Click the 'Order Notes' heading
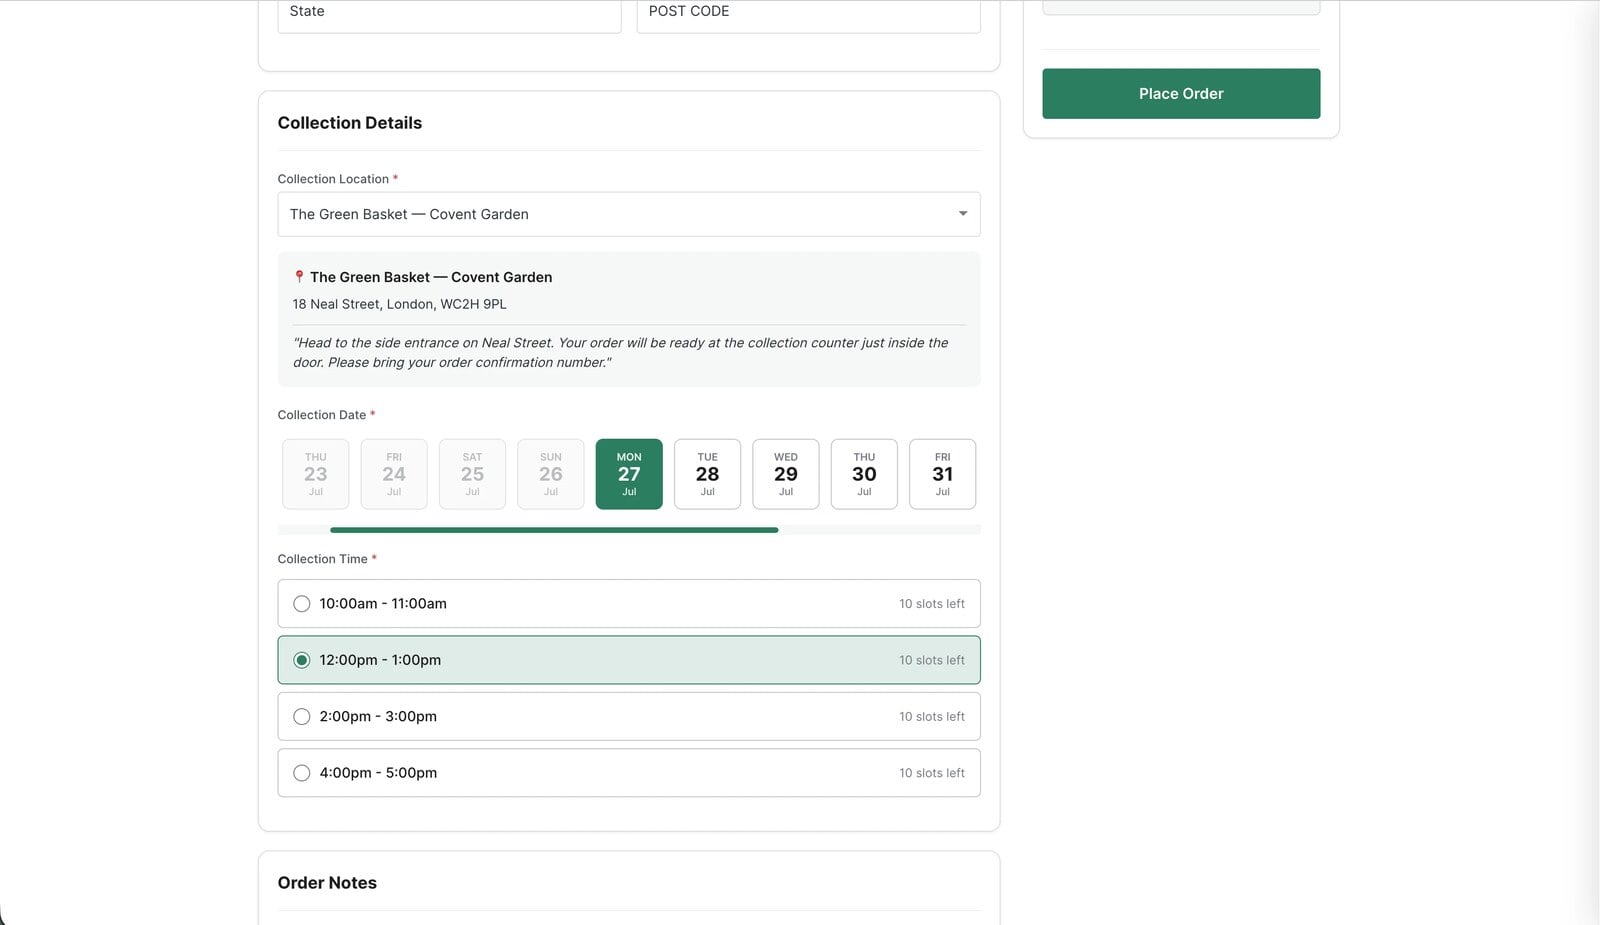1600x925 pixels. coord(327,883)
